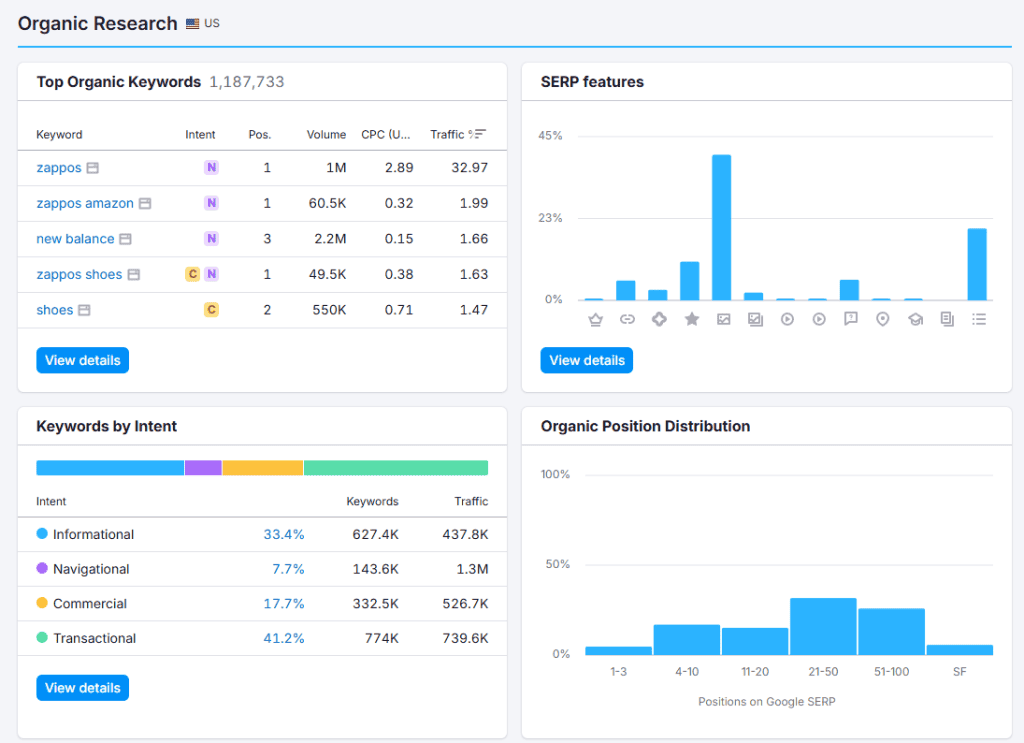Click the US flag icon in header

pos(192,24)
